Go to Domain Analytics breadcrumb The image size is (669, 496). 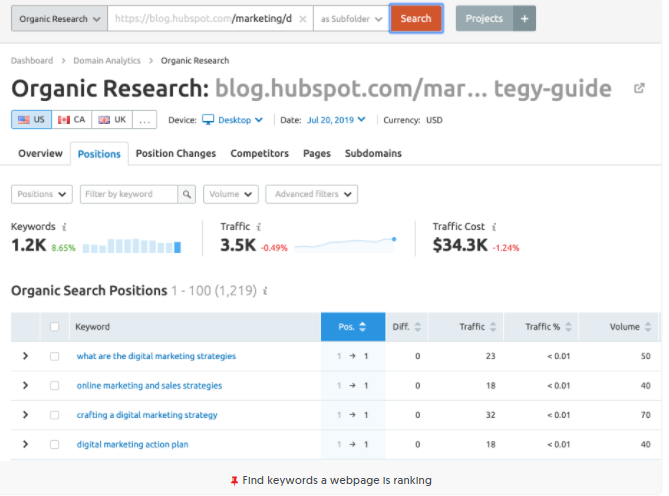107,61
